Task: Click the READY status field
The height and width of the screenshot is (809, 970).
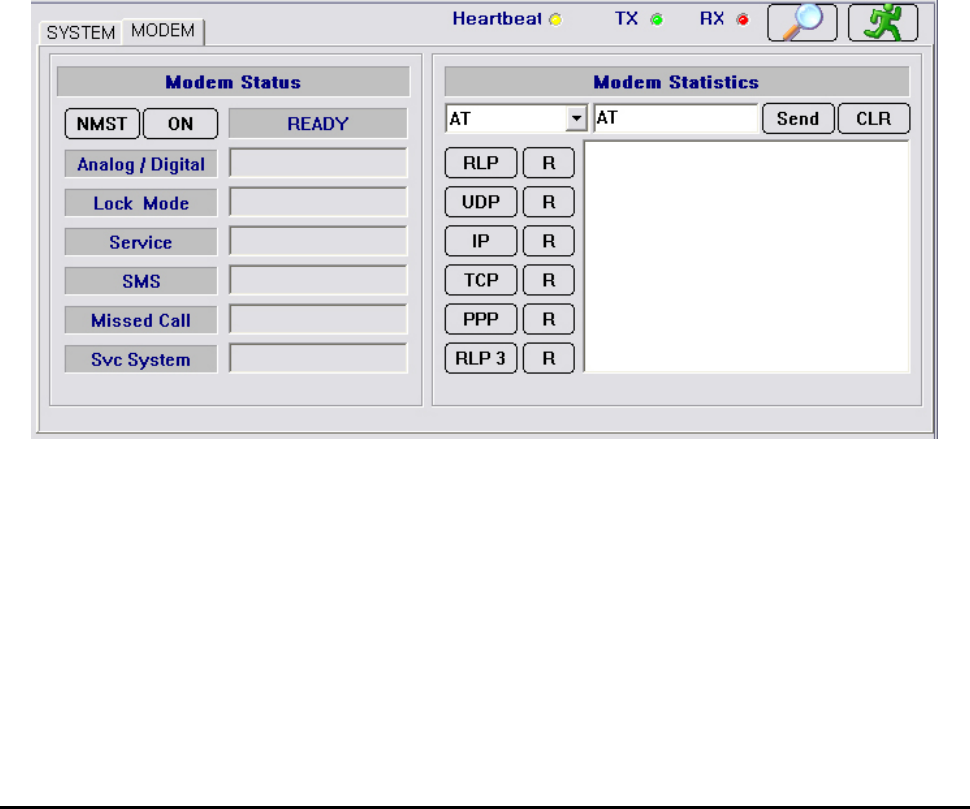Action: [x=318, y=124]
